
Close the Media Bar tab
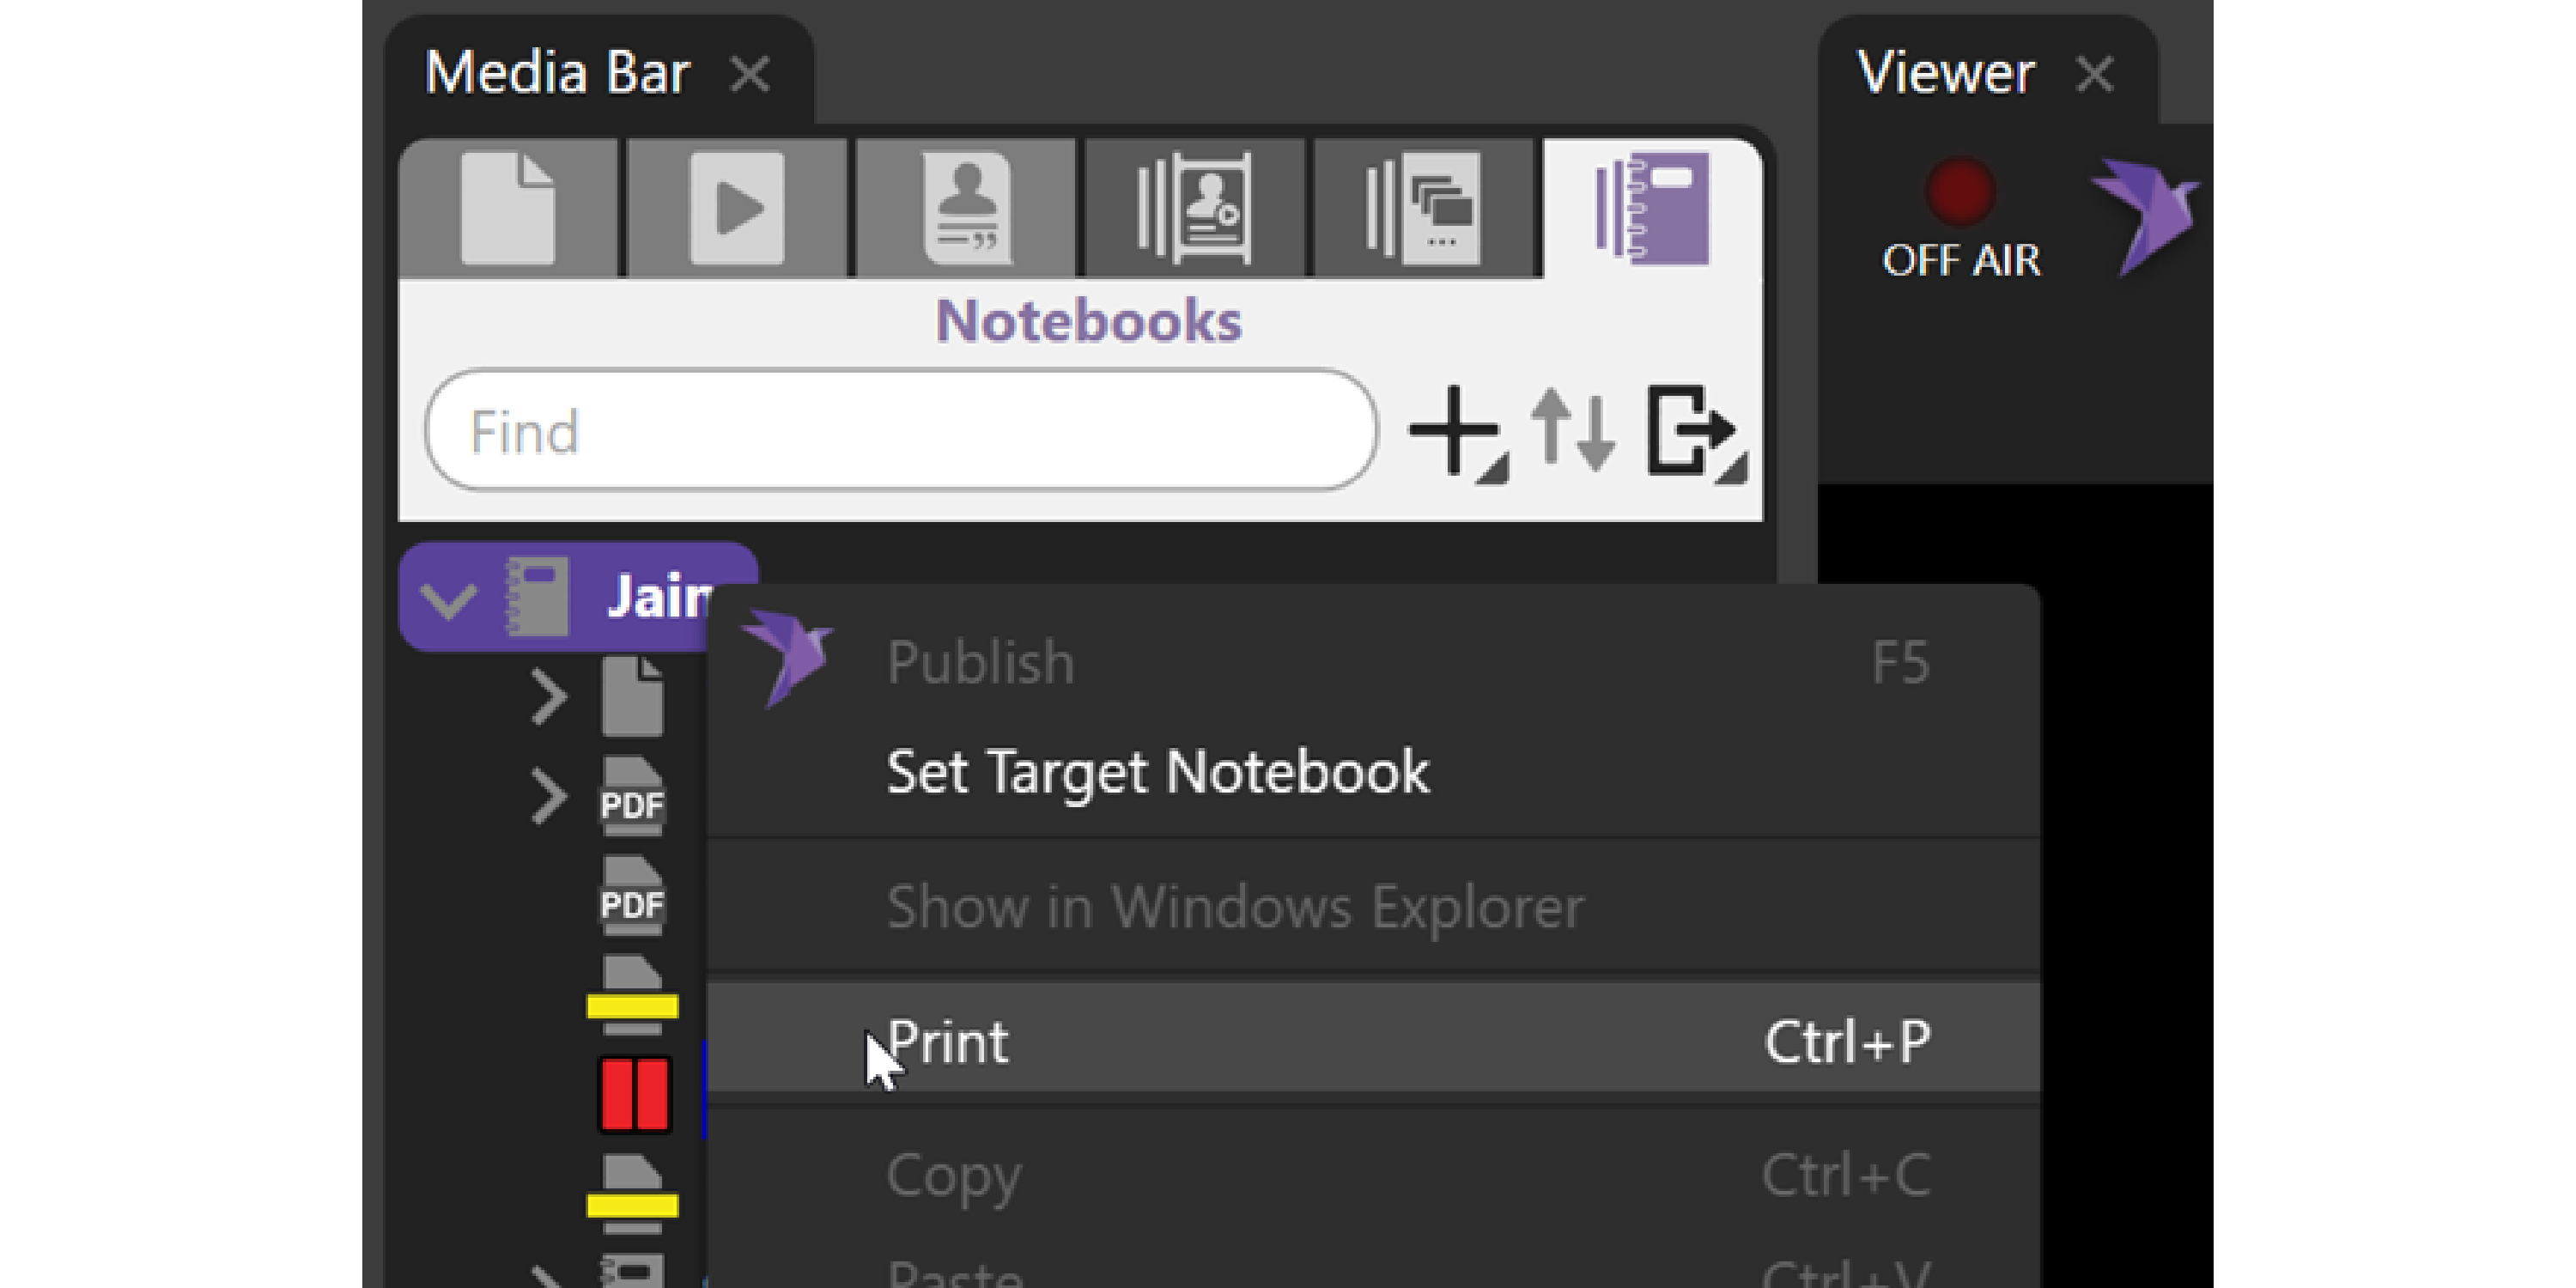click(750, 74)
